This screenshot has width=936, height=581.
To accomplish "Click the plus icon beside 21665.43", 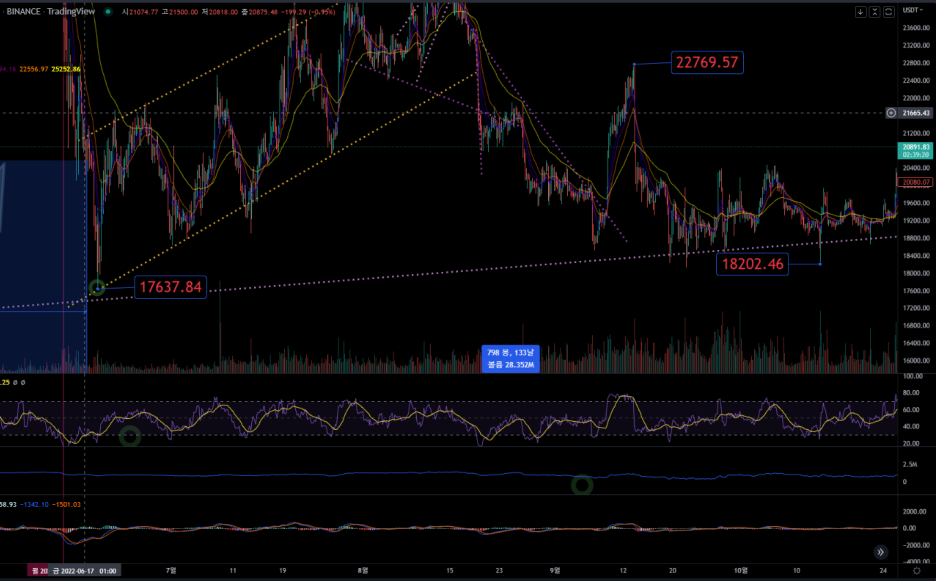I will tap(891, 113).
